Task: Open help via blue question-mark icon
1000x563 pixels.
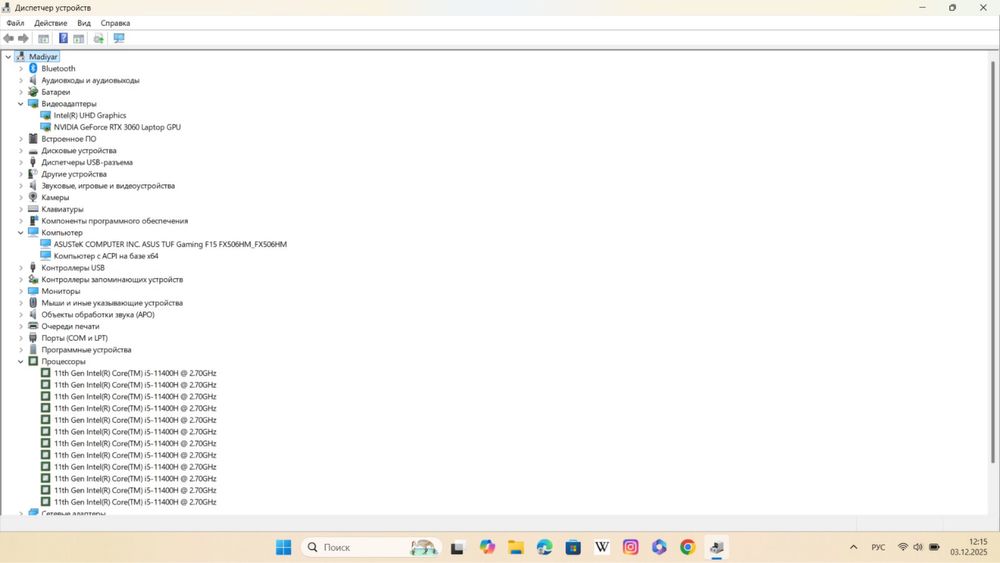Action: (x=63, y=39)
